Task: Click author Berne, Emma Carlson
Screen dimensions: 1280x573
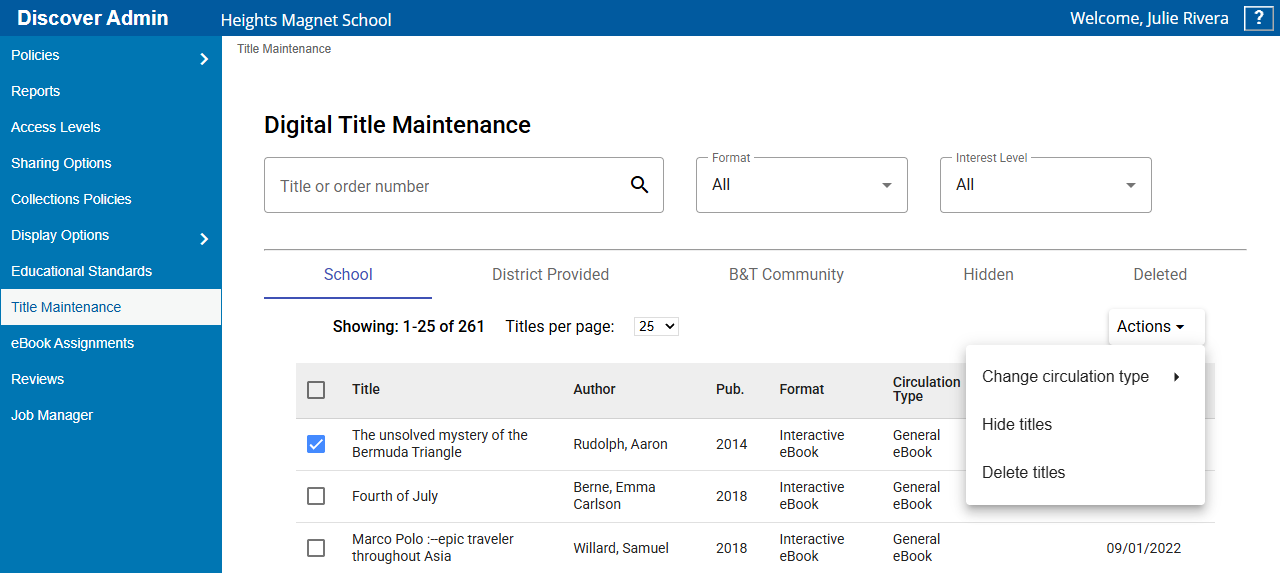Action: tap(614, 496)
